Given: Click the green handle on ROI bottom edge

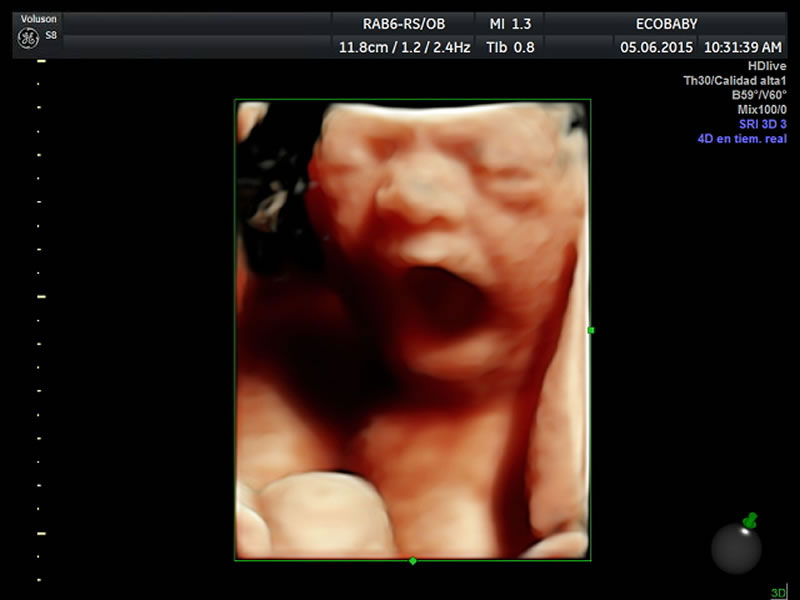Looking at the screenshot, I should (413, 561).
